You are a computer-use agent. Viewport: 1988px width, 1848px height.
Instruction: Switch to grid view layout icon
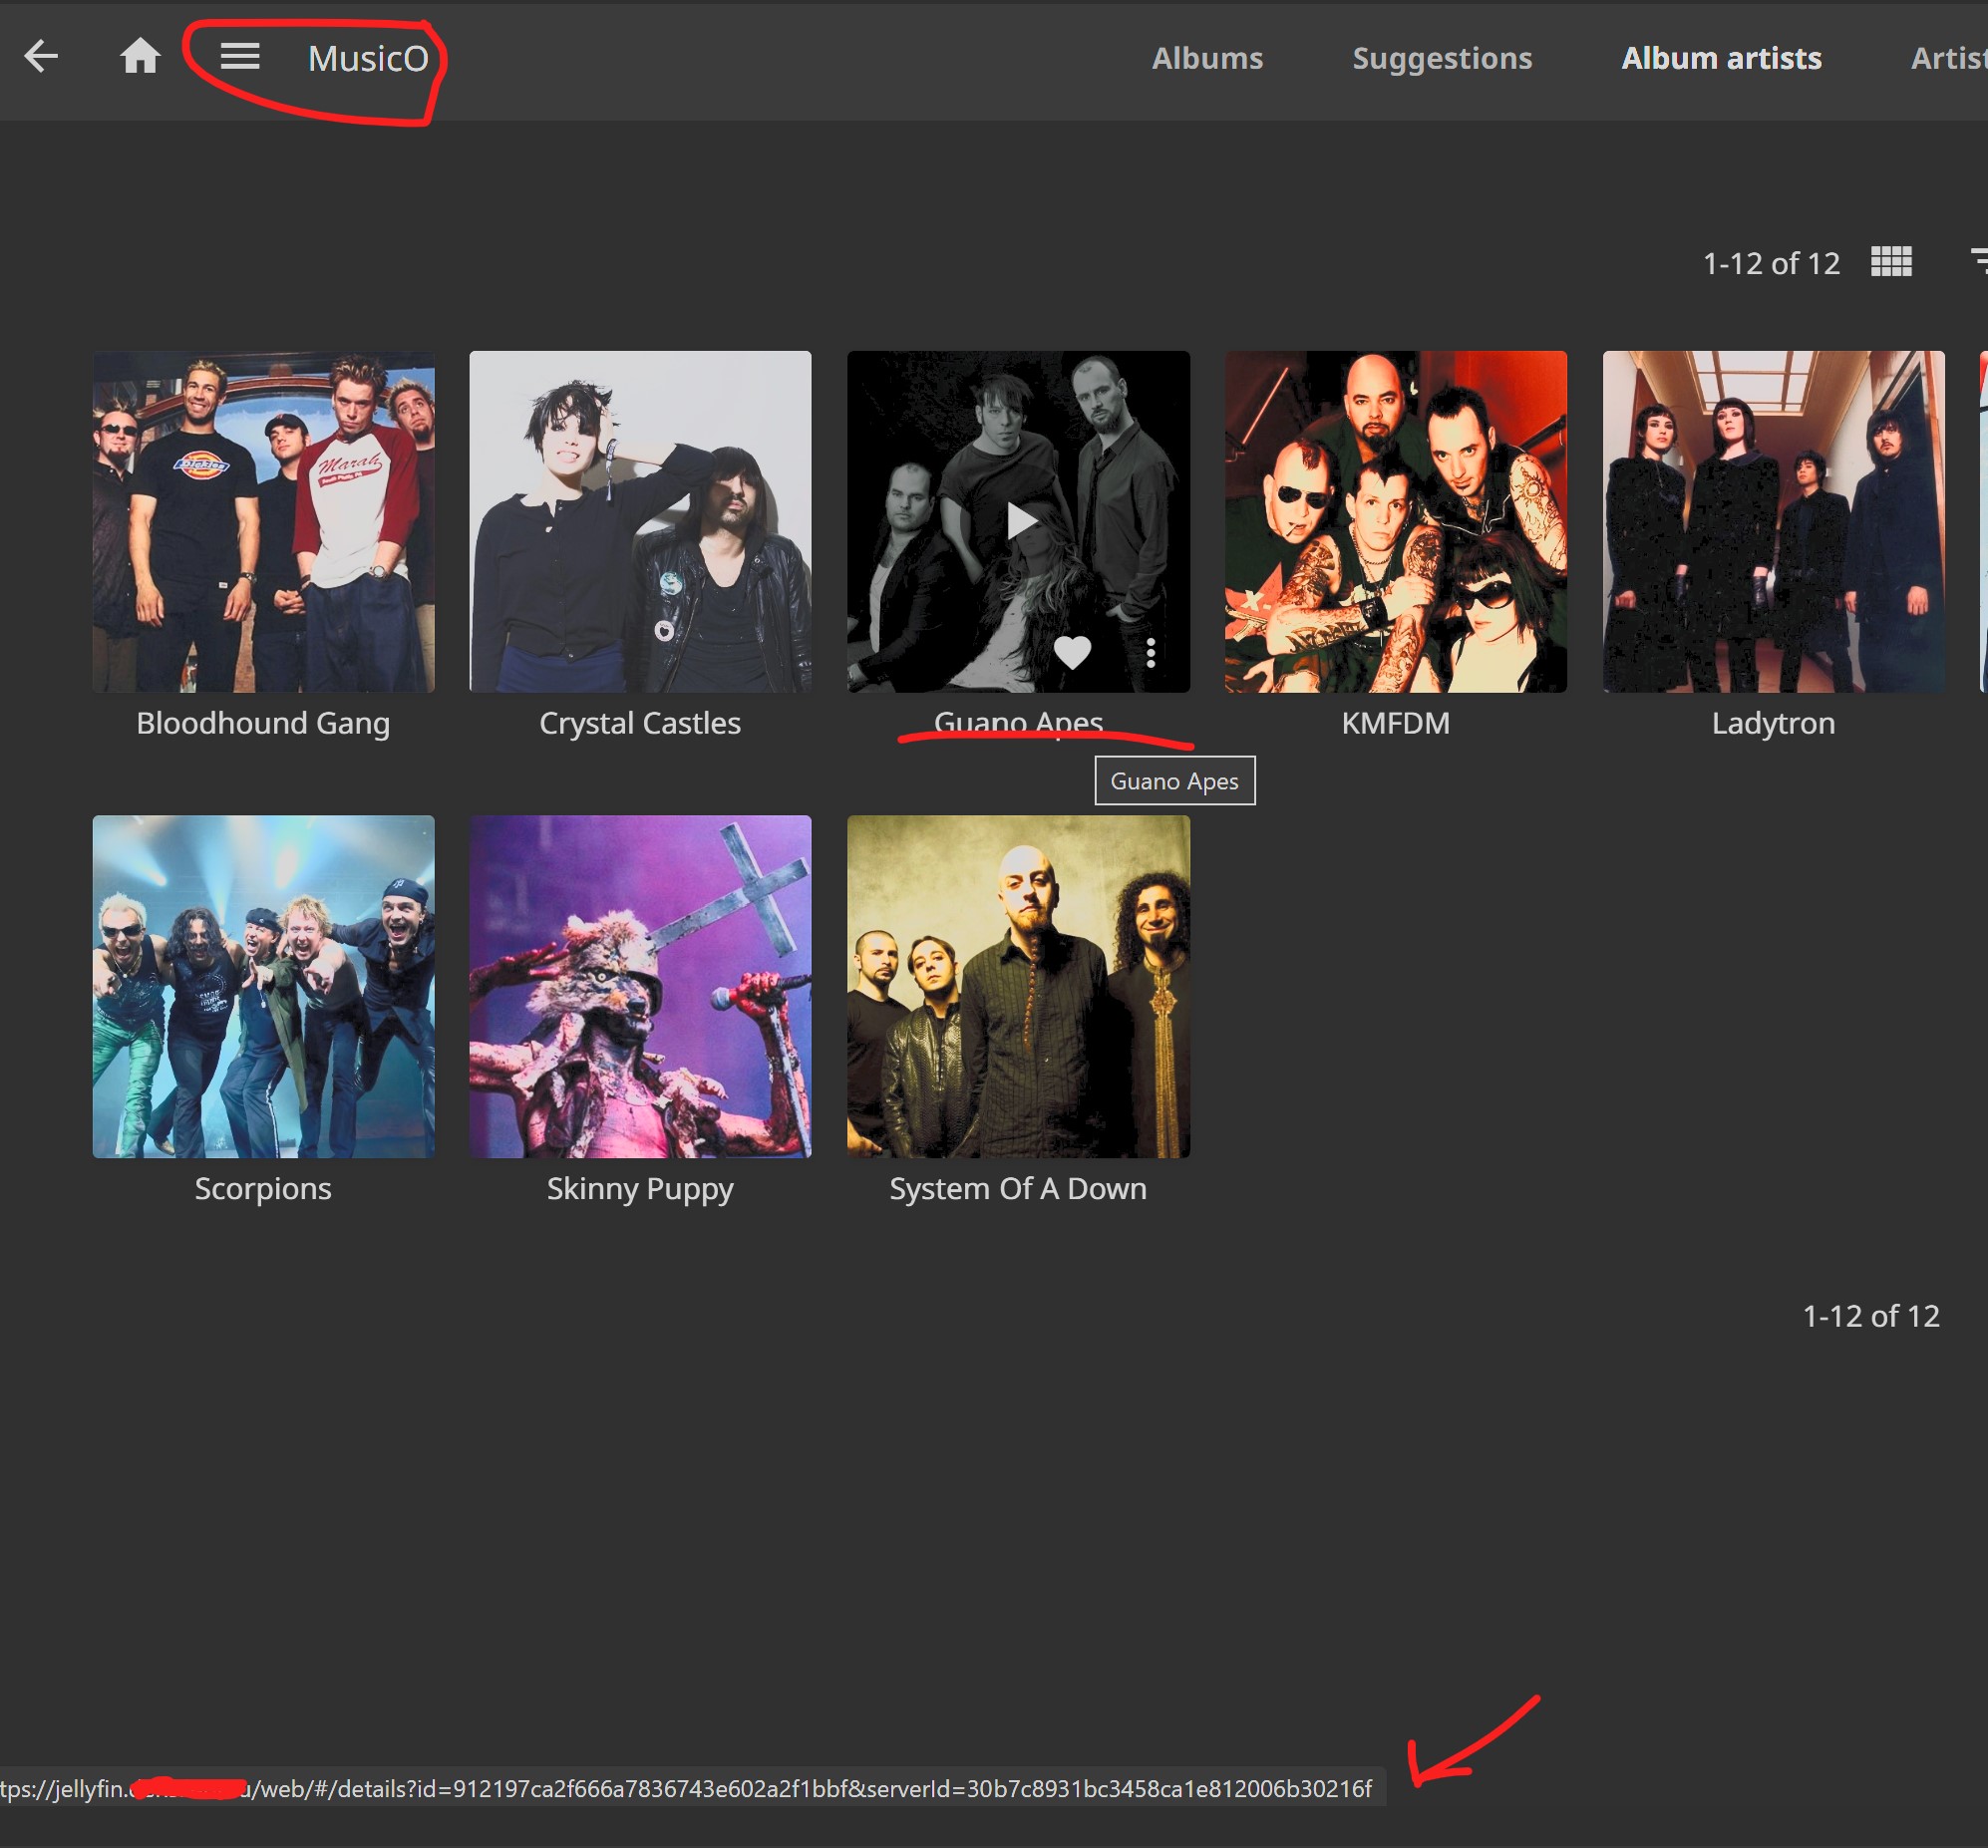[x=1891, y=262]
